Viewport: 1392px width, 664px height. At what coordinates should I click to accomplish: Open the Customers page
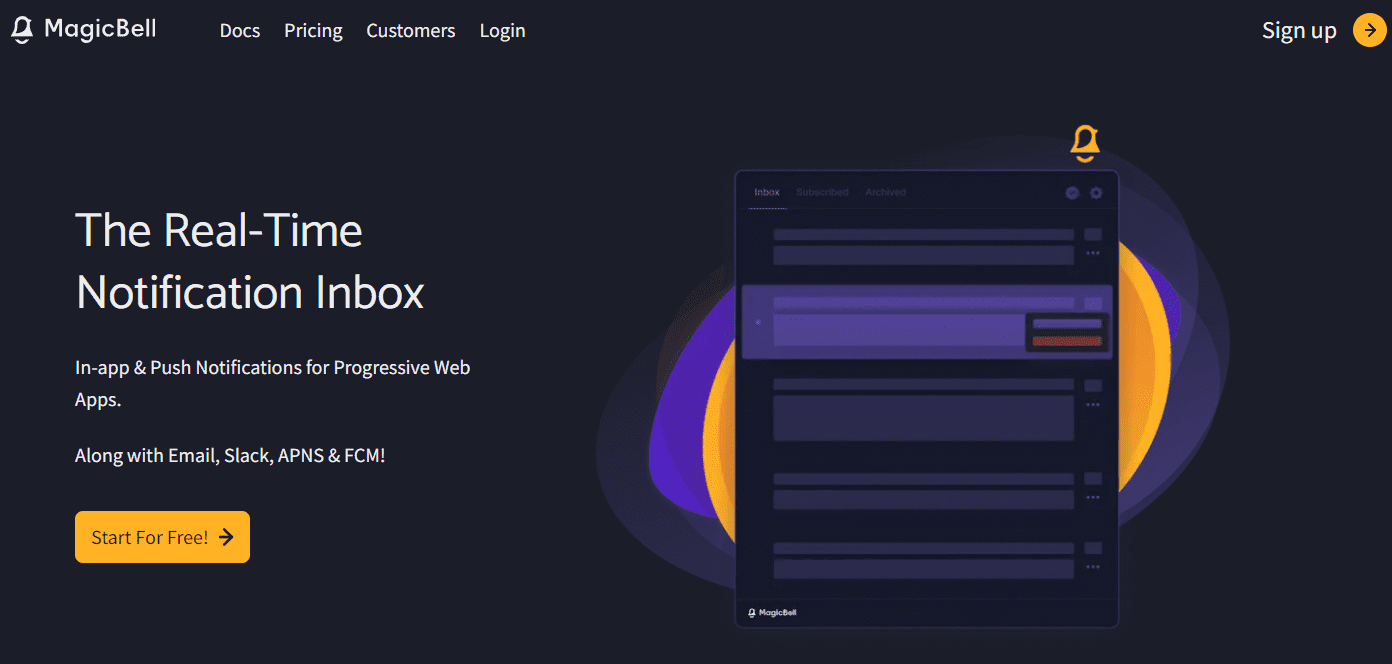click(411, 31)
